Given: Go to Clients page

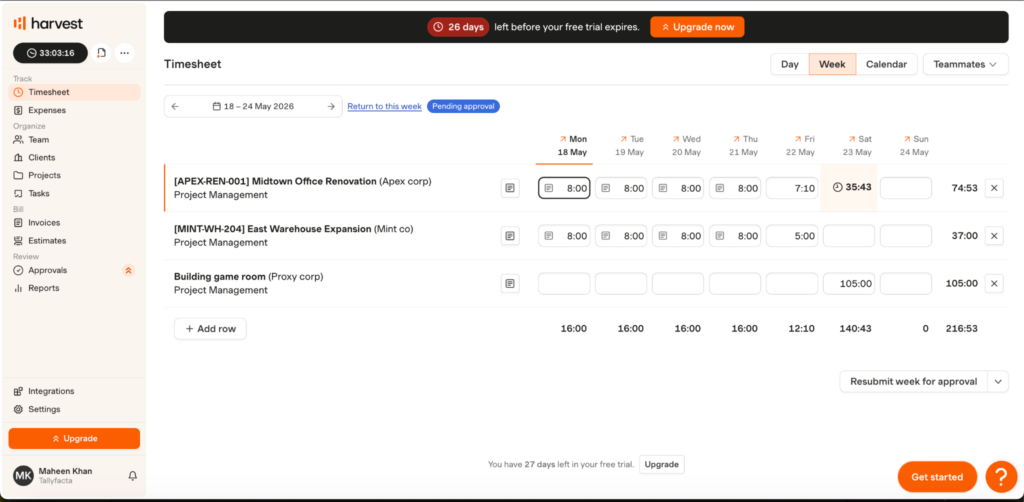Looking at the screenshot, I should click(x=74, y=157).
